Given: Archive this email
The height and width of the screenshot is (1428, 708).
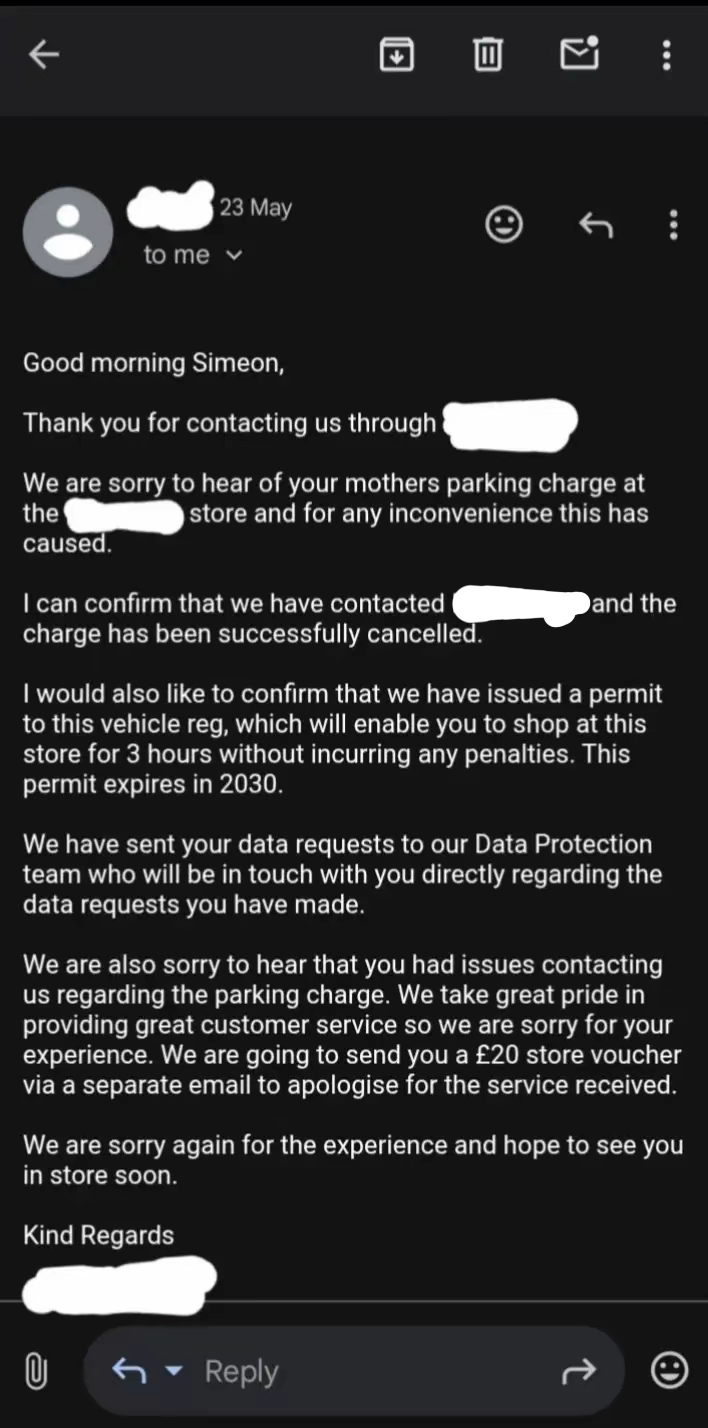Looking at the screenshot, I should click(397, 54).
